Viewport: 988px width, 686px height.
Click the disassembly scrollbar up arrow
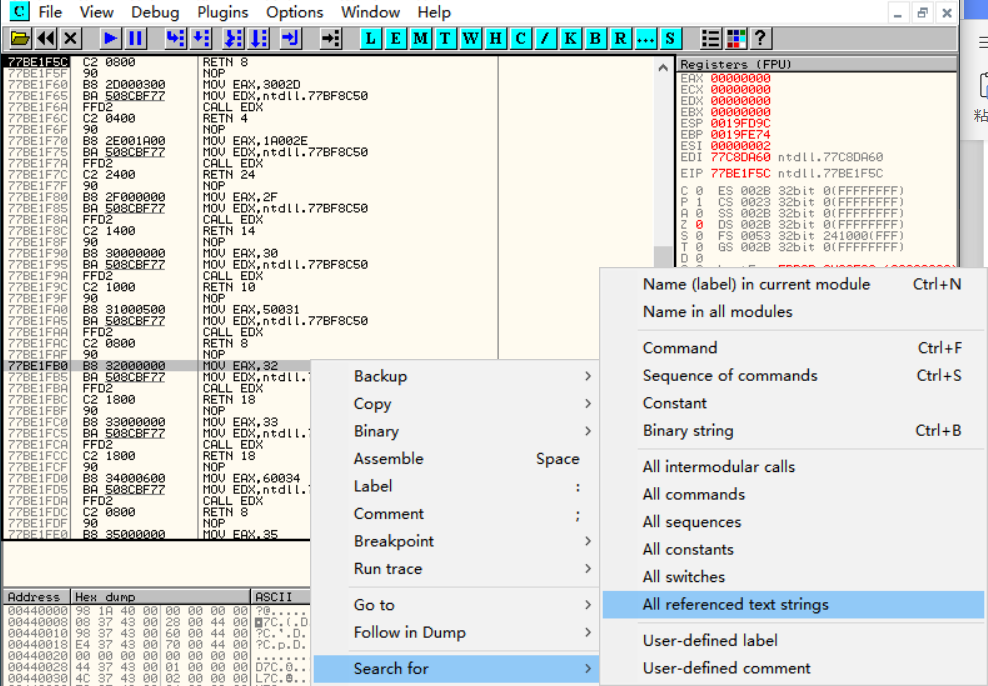click(662, 66)
